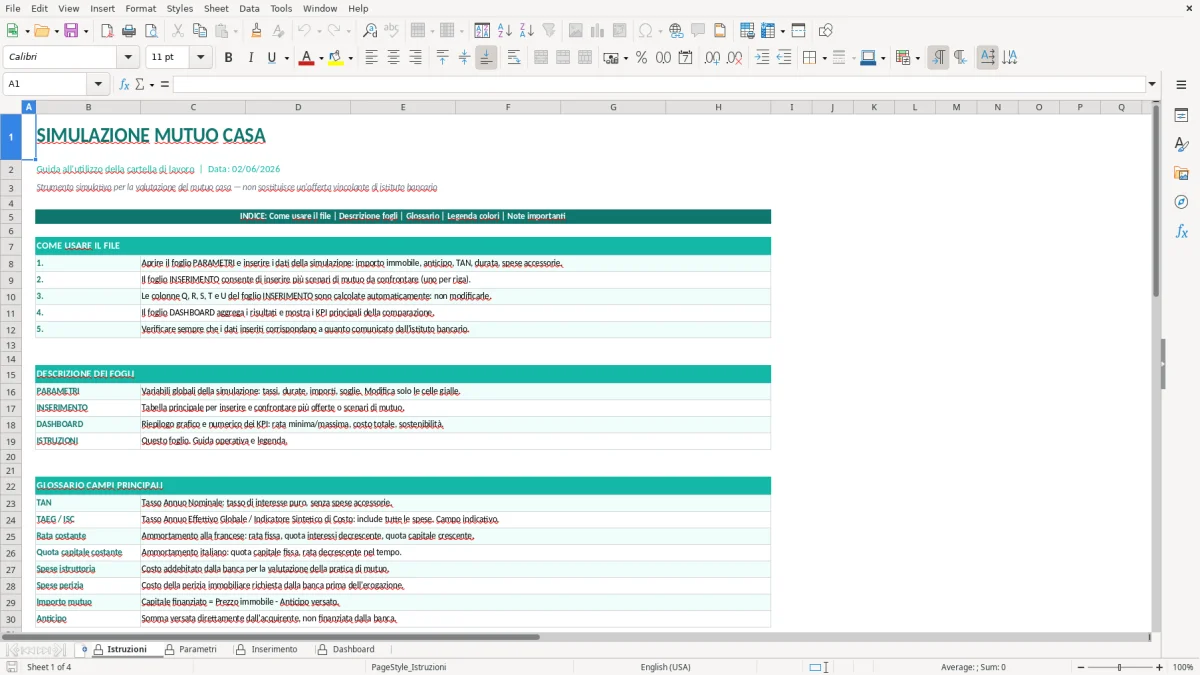This screenshot has width=1200, height=675.
Task: Click the Increase Indent icon
Action: tap(762, 58)
